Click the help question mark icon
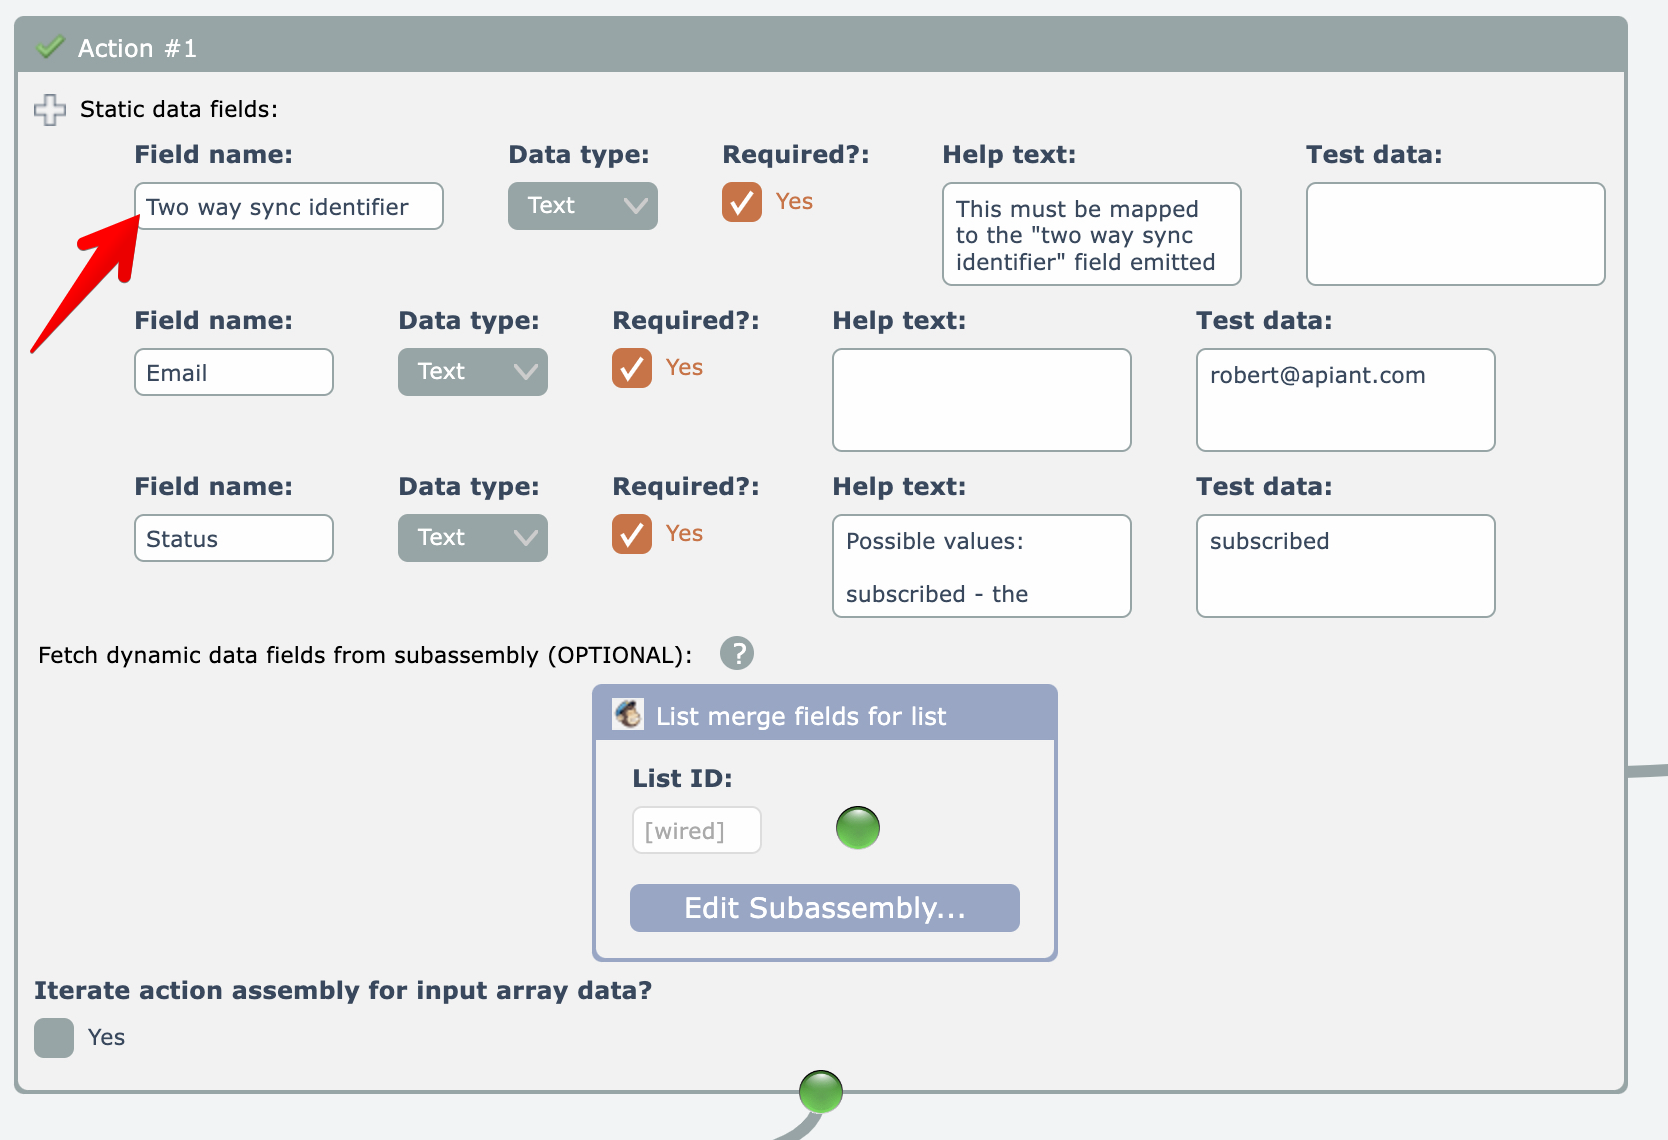The image size is (1668, 1140). [x=737, y=654]
